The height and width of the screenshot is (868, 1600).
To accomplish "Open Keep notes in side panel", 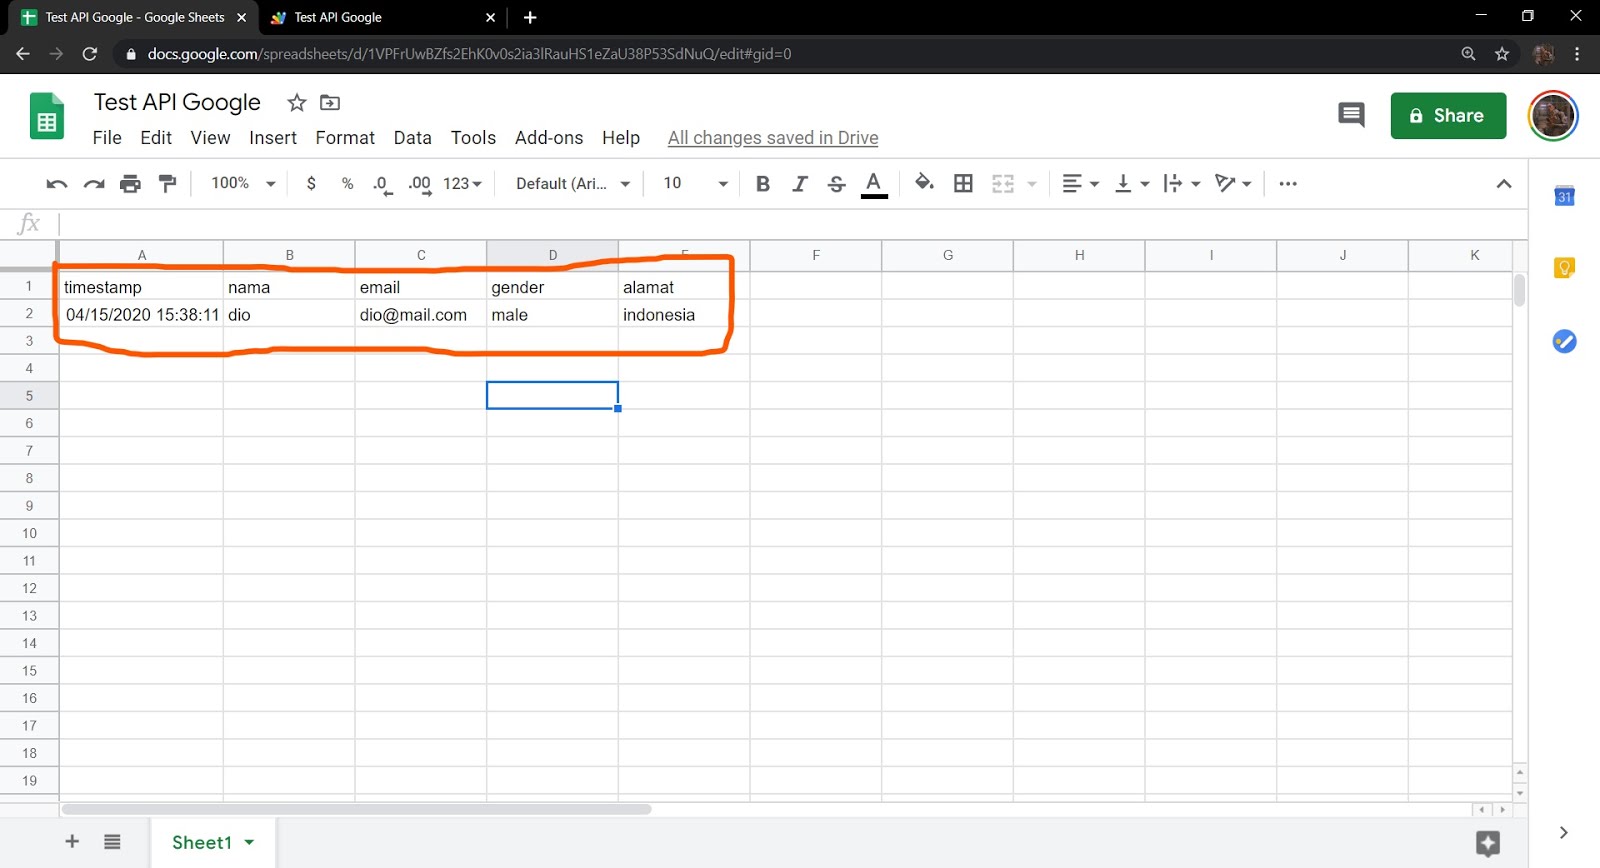I will (x=1564, y=268).
